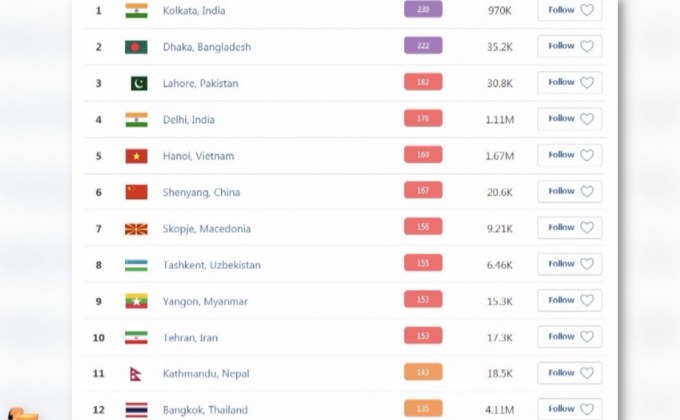Open the Delhi, India city page
The image size is (680, 420).
click(189, 120)
